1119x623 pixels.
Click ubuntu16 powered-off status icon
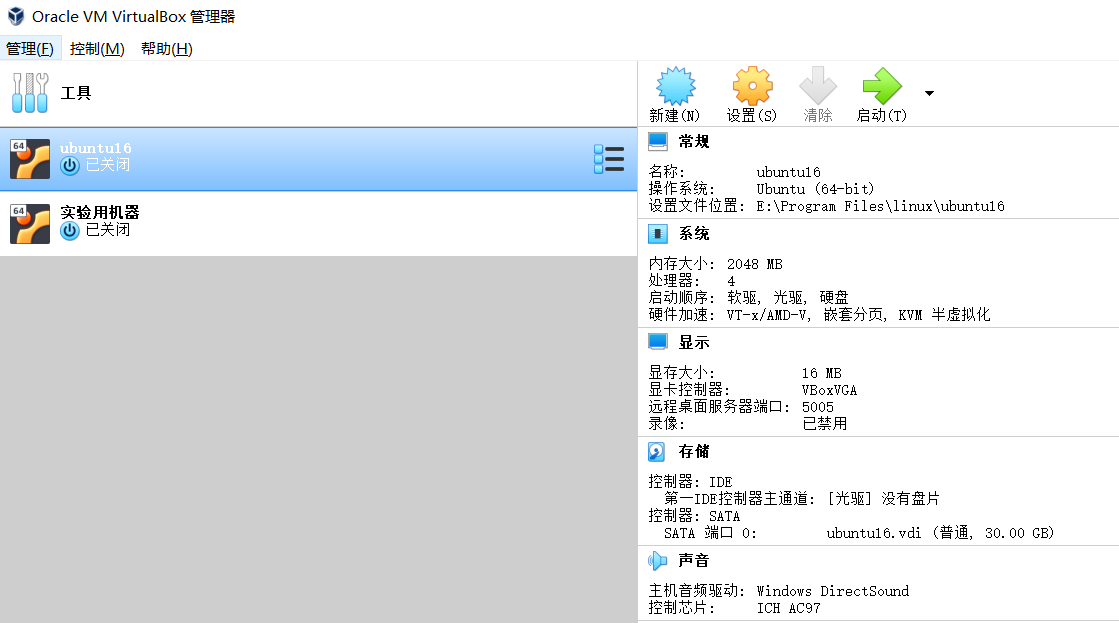pyautogui.click(x=69, y=166)
